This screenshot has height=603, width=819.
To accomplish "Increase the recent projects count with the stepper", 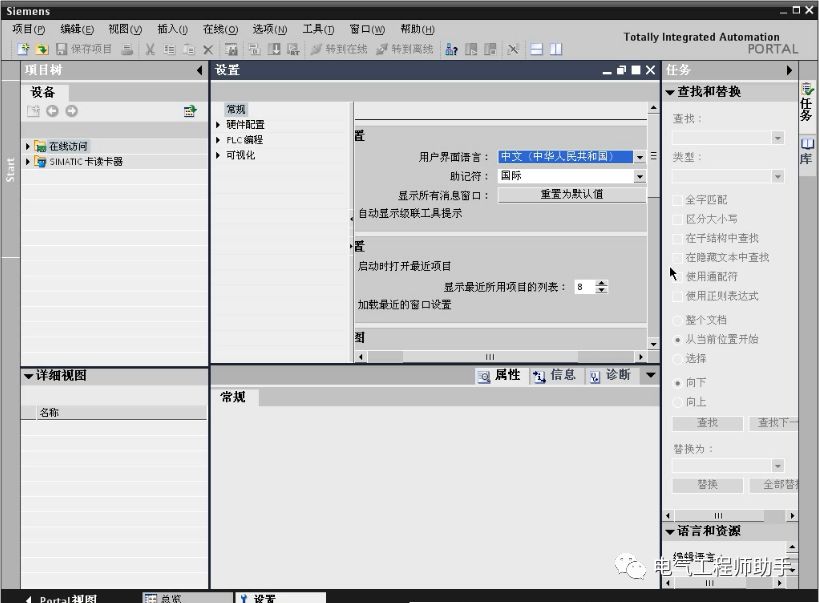I will pyautogui.click(x=601, y=285).
